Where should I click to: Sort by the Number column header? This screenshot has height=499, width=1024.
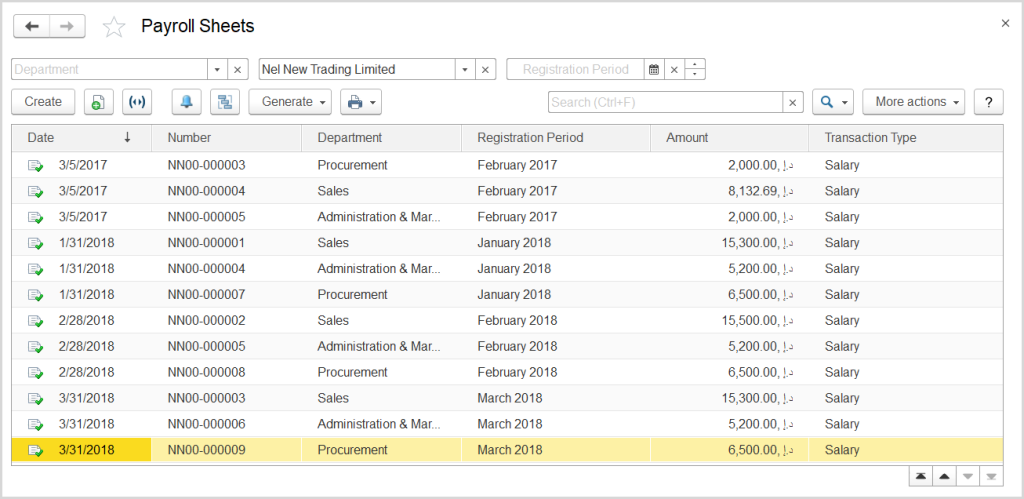click(x=227, y=138)
